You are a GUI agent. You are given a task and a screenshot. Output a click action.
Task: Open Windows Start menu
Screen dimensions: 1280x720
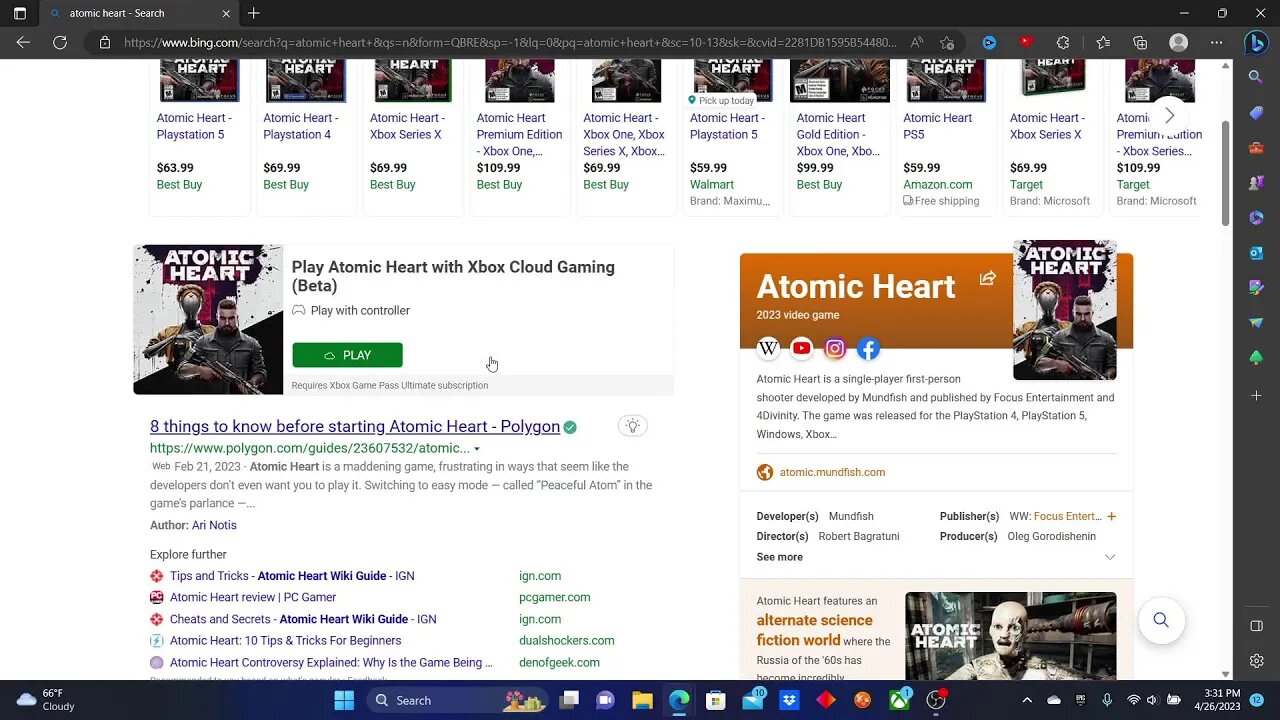pyautogui.click(x=344, y=700)
